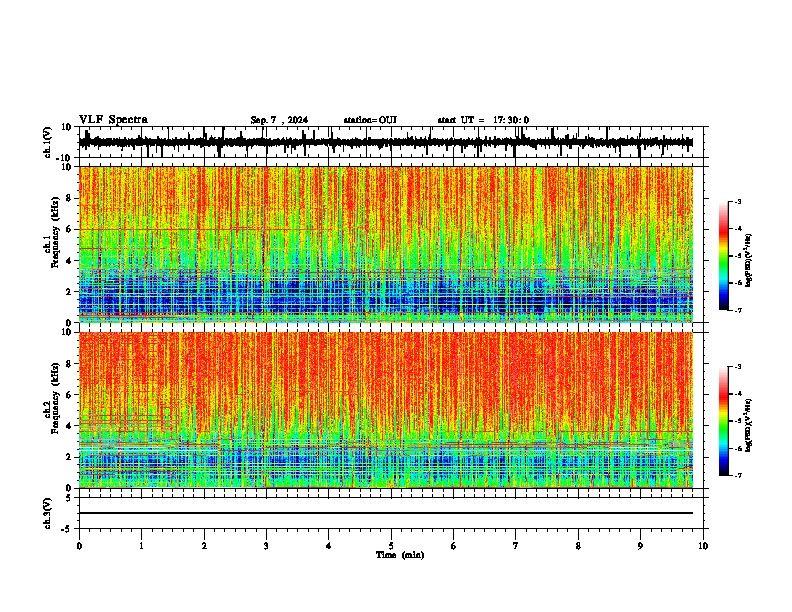792x612 pixels.
Task: Click the "station=OUJ" label
Action: tap(370, 120)
